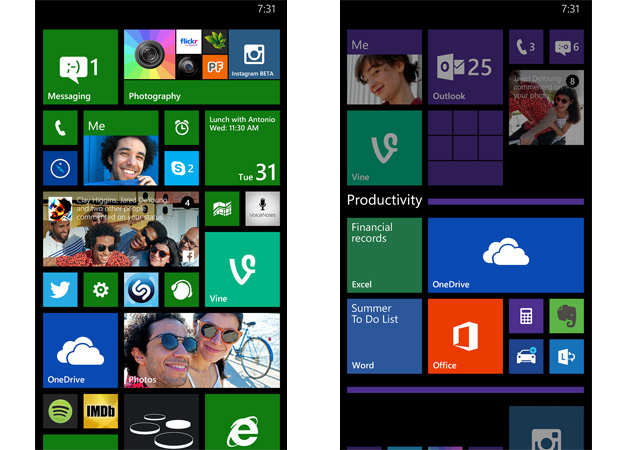Open the Alarms clock tile

(182, 128)
